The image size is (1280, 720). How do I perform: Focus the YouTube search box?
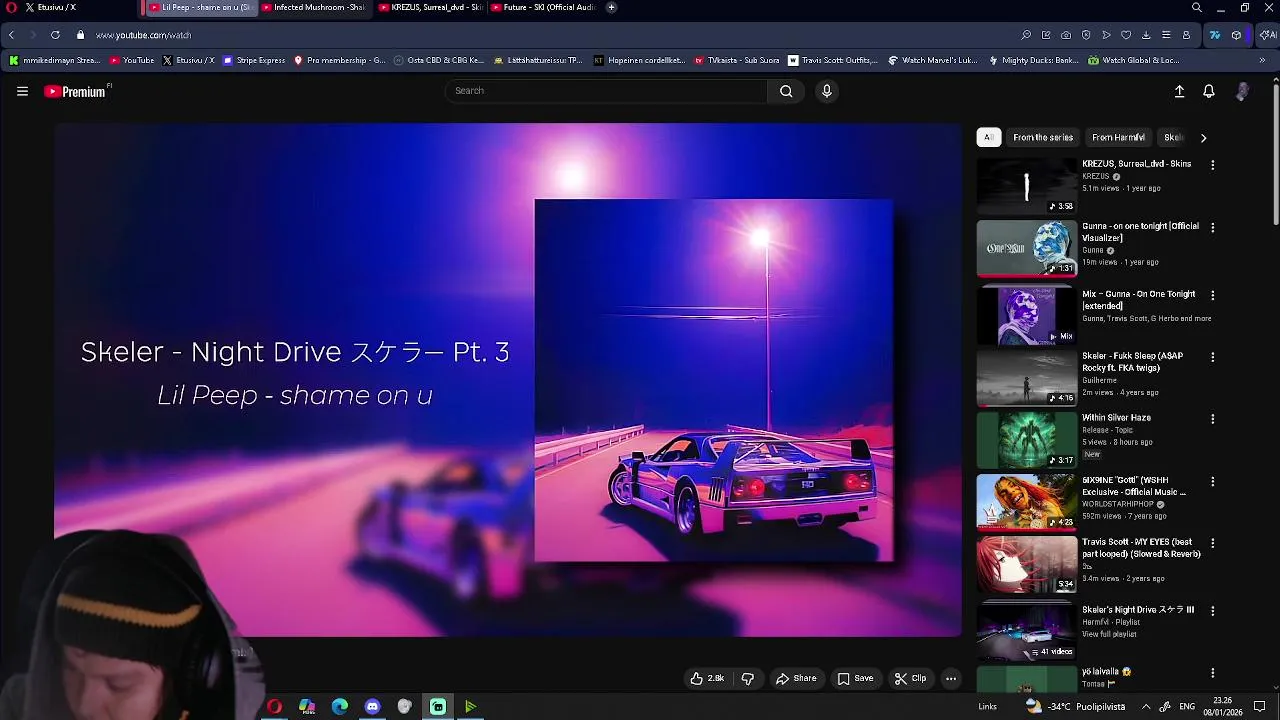tap(606, 91)
